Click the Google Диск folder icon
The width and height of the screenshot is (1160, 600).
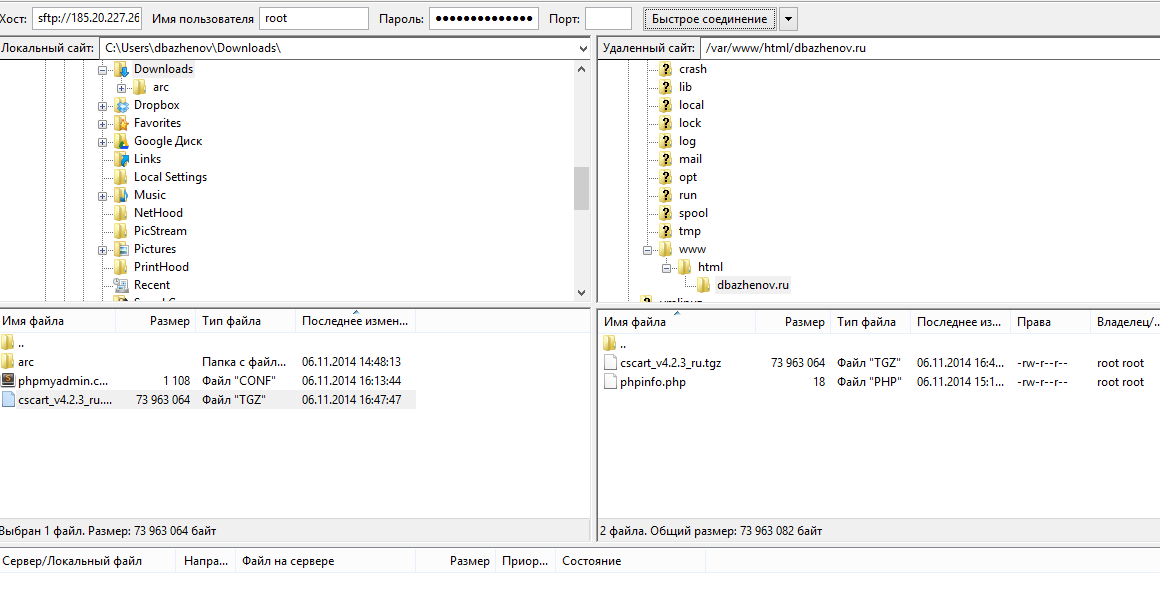click(122, 141)
